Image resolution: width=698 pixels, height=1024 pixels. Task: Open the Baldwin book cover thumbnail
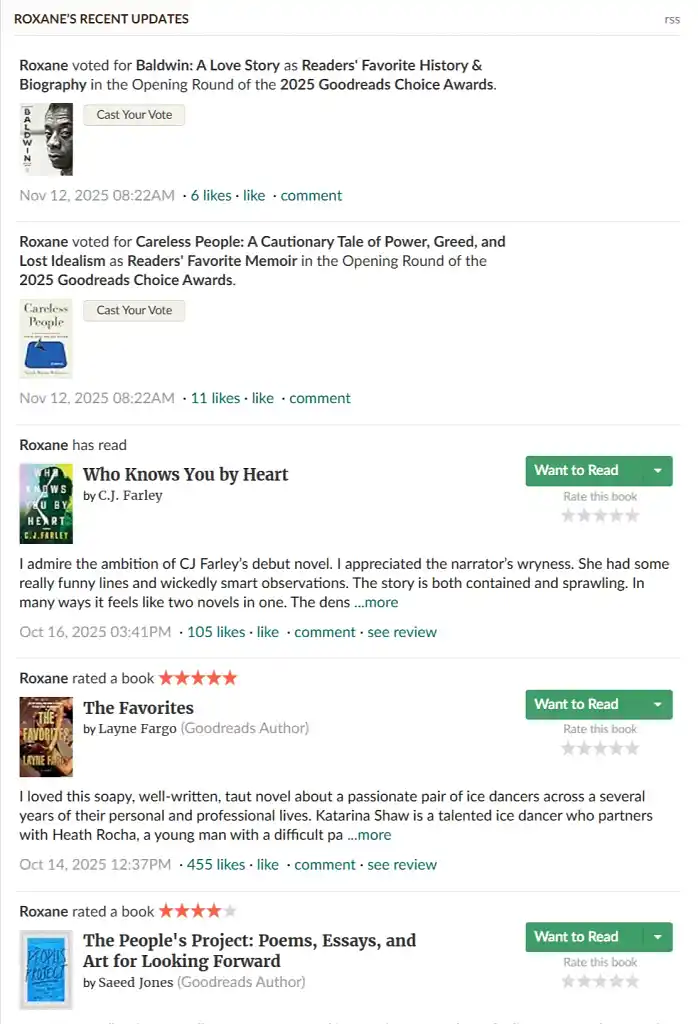pos(45,139)
